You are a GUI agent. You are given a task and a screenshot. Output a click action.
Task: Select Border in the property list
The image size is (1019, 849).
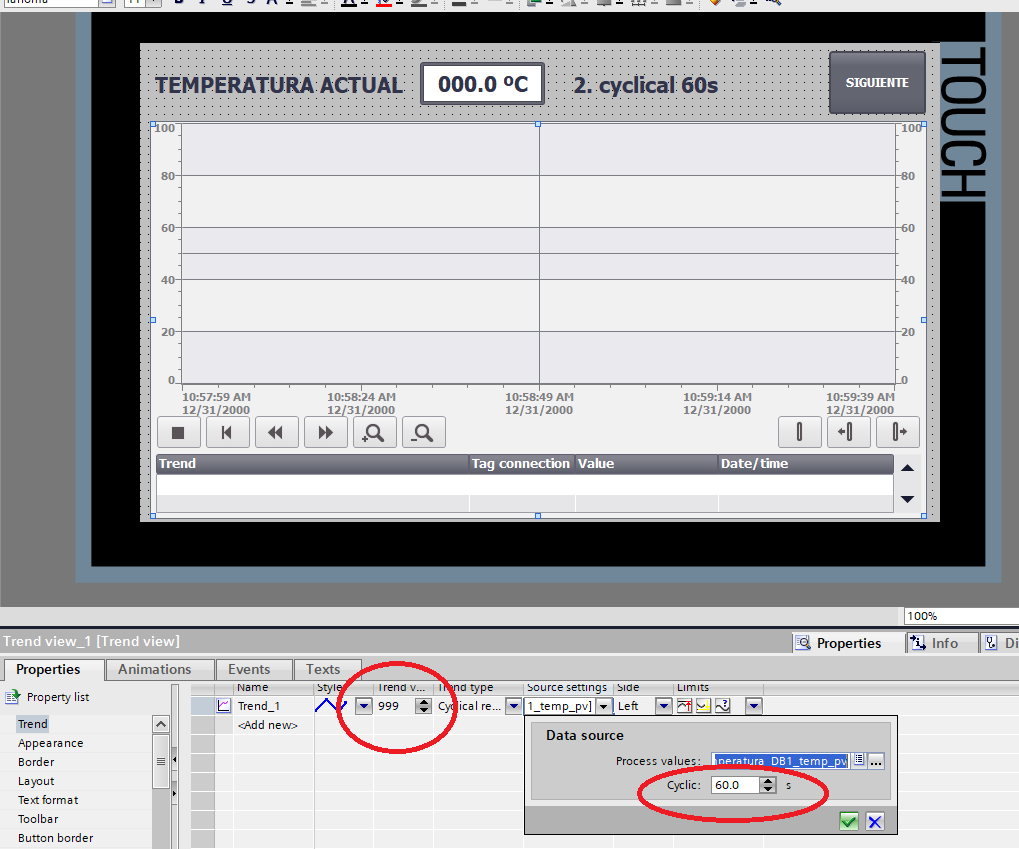(x=36, y=762)
